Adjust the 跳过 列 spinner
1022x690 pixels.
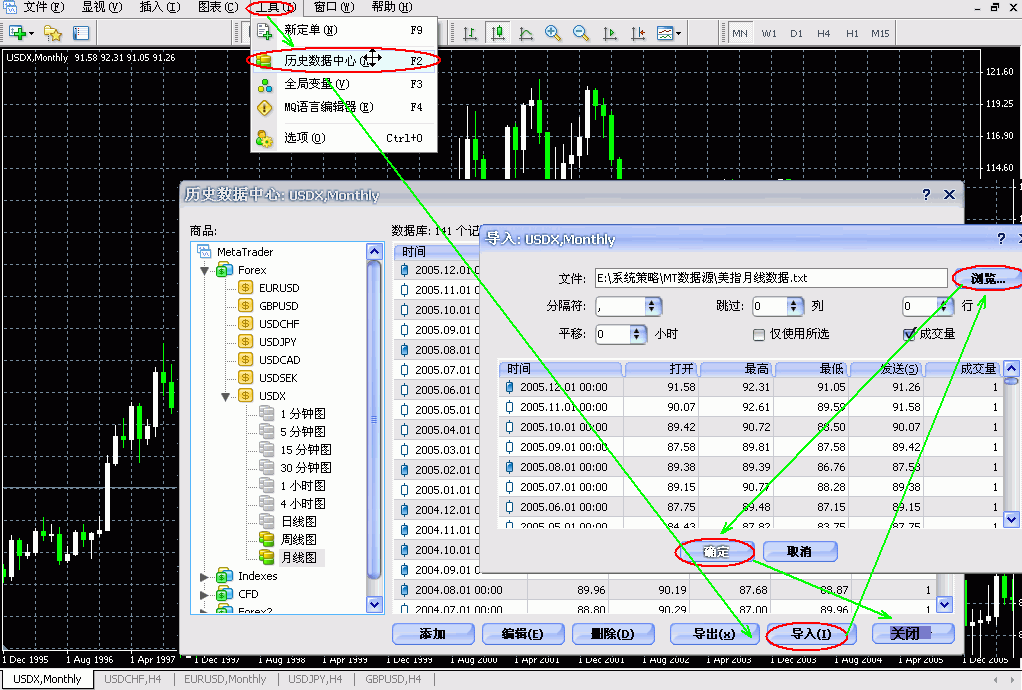coord(793,306)
